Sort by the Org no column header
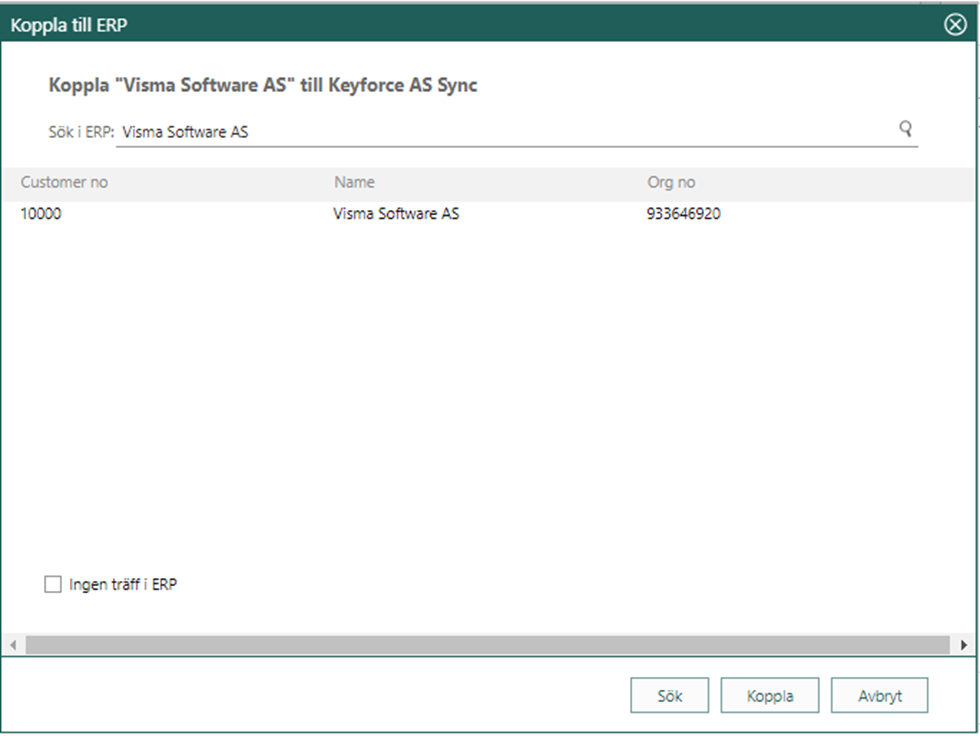The image size is (980, 736). coord(671,182)
